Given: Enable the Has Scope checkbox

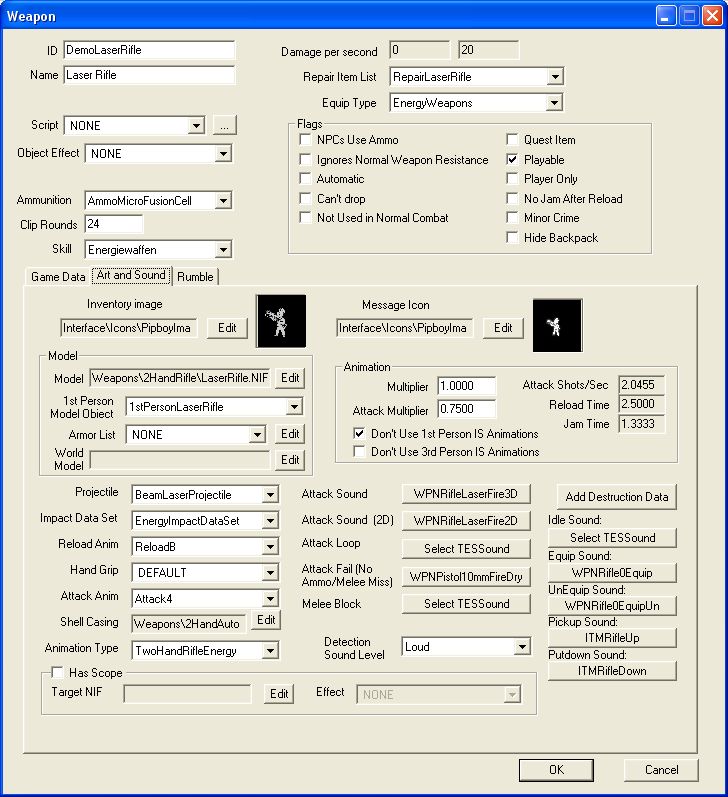Looking at the screenshot, I should 57,672.
